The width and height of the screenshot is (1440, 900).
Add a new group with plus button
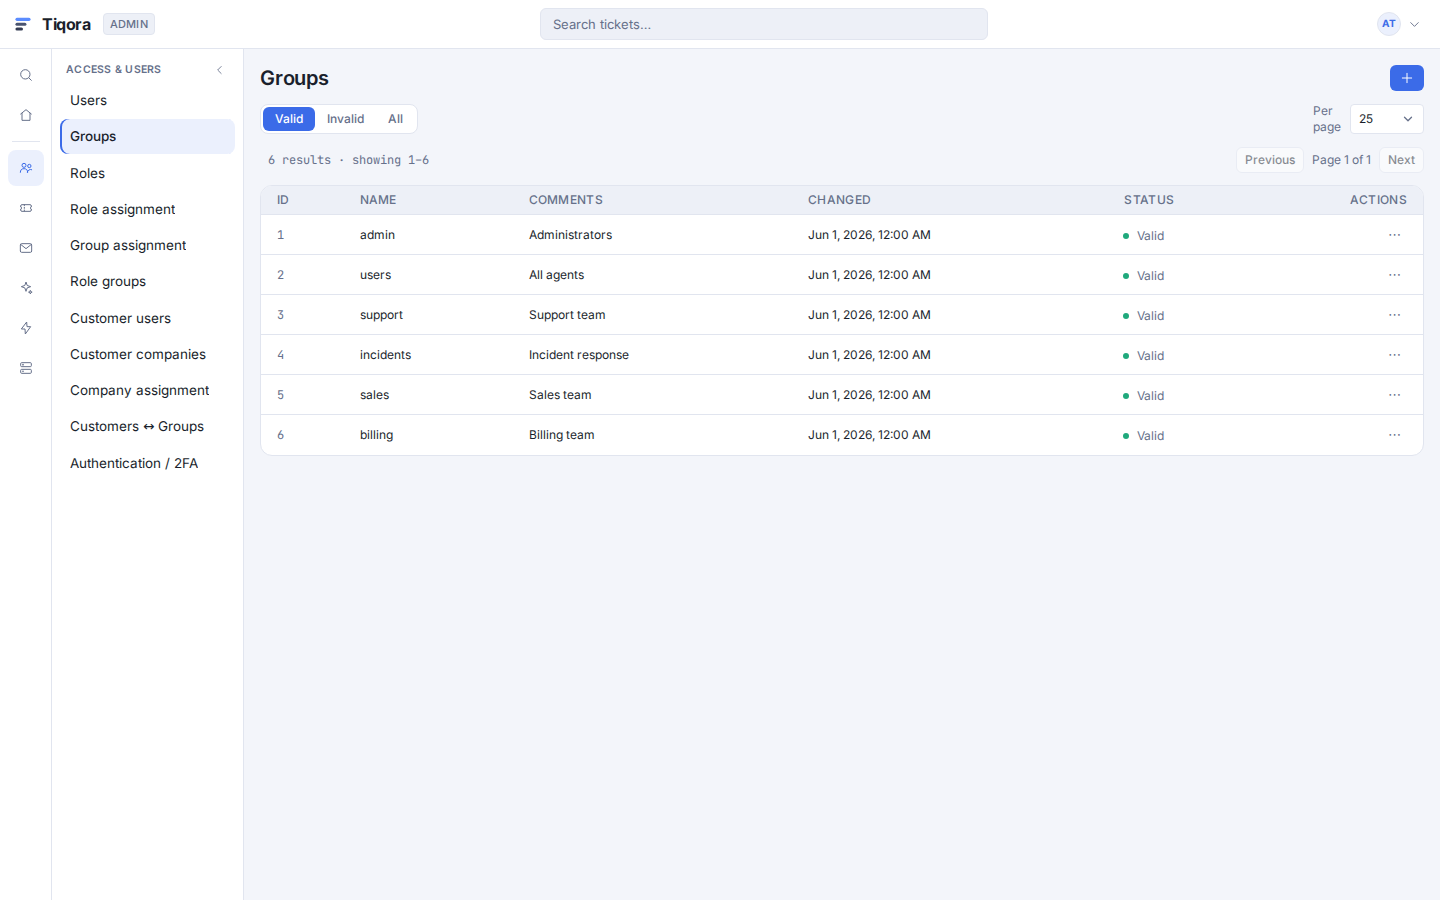[1406, 78]
